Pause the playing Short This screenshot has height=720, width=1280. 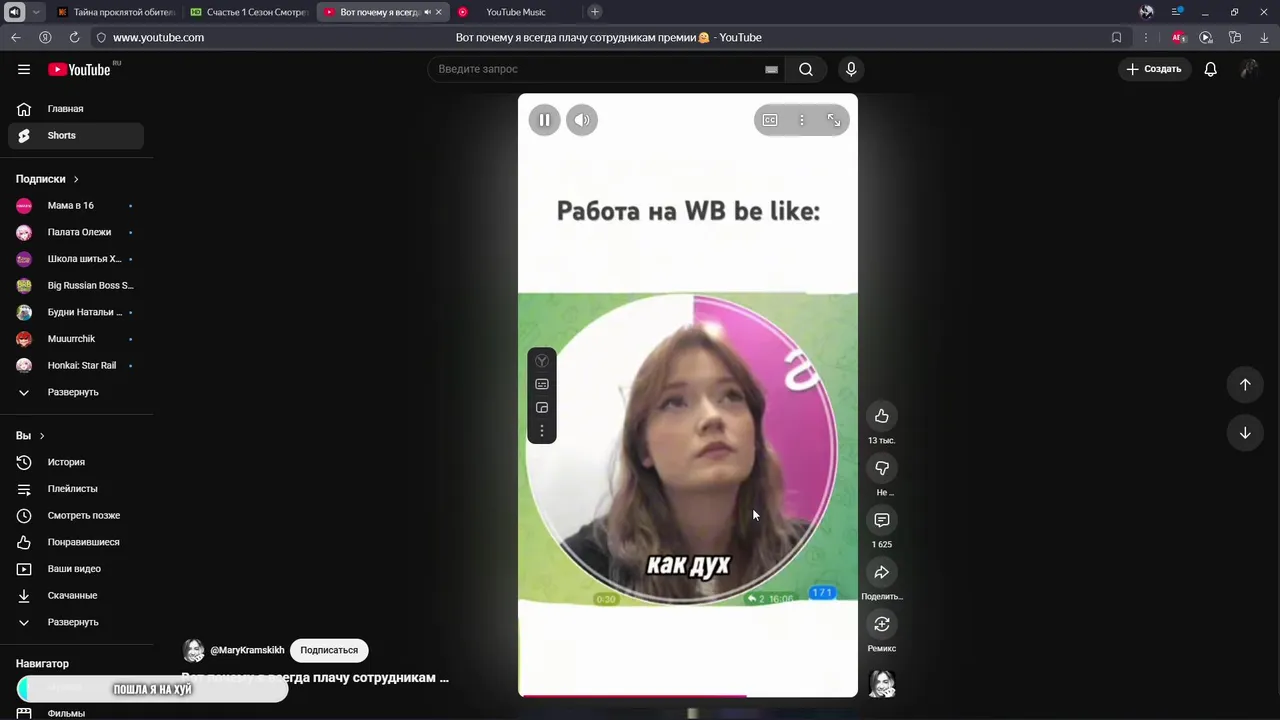(544, 120)
